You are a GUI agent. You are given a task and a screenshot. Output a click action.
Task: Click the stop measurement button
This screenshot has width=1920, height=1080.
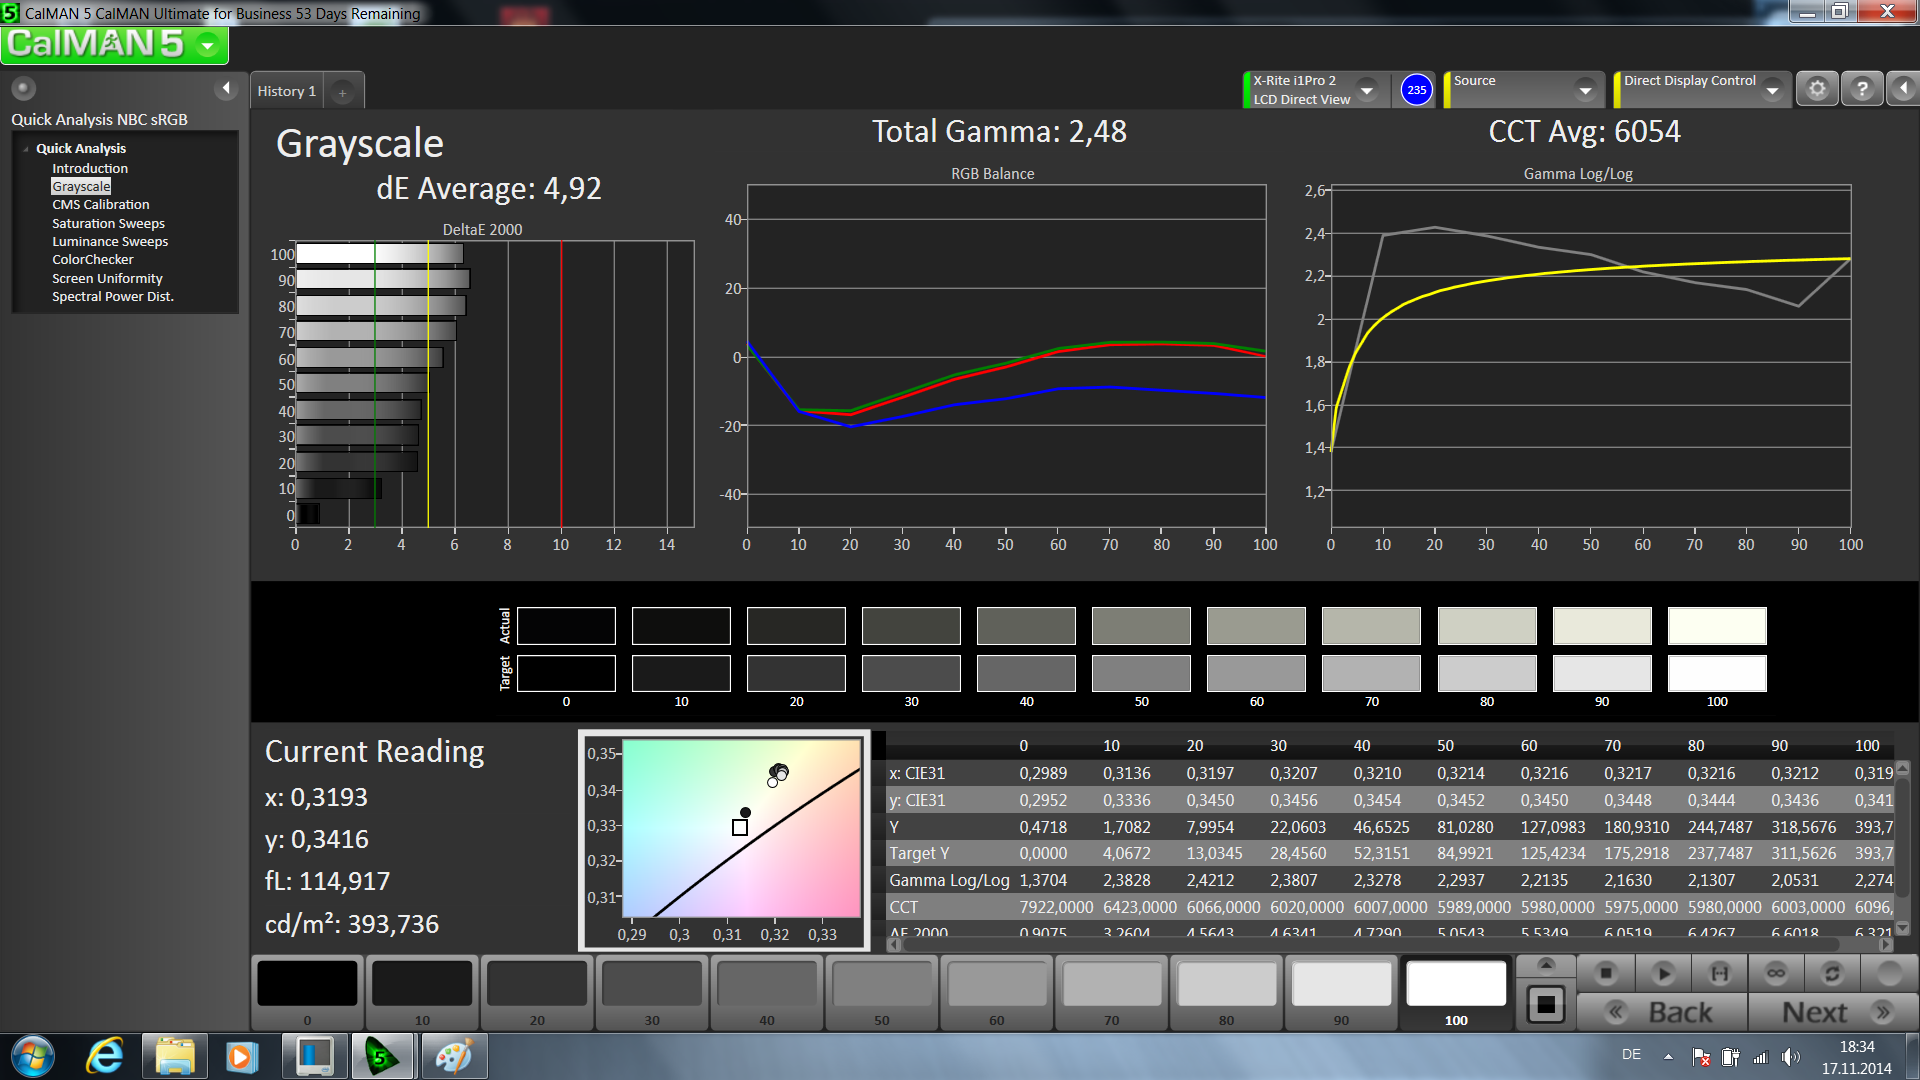(1606, 973)
